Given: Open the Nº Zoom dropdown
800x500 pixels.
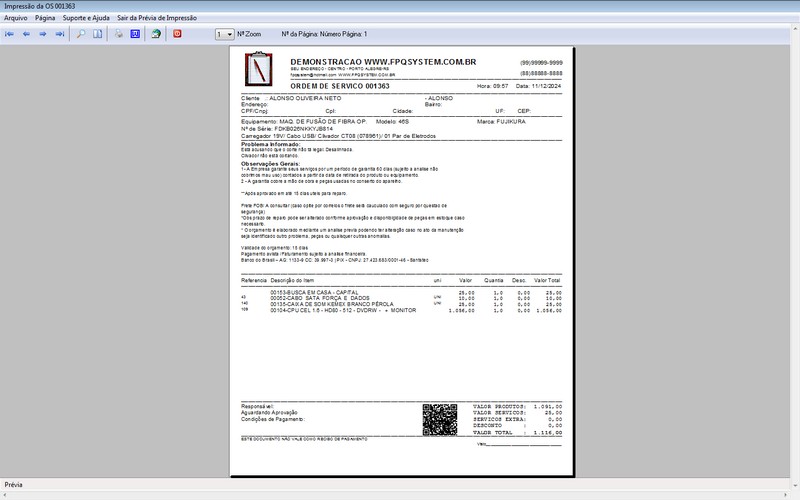Looking at the screenshot, I should 224,34.
